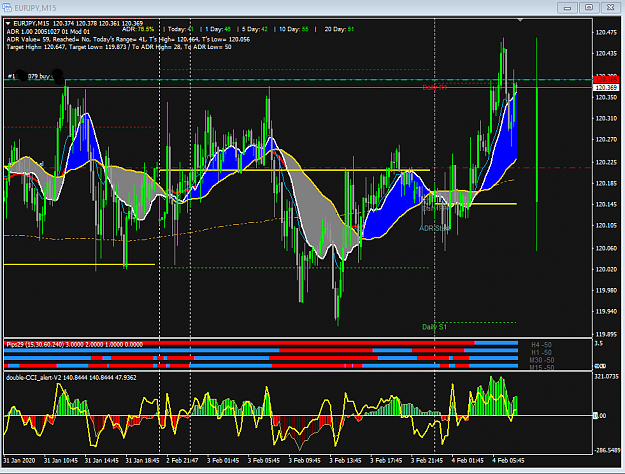Click the 31 Jan 18:45 time label
This screenshot has height=474, width=625.
click(142, 460)
